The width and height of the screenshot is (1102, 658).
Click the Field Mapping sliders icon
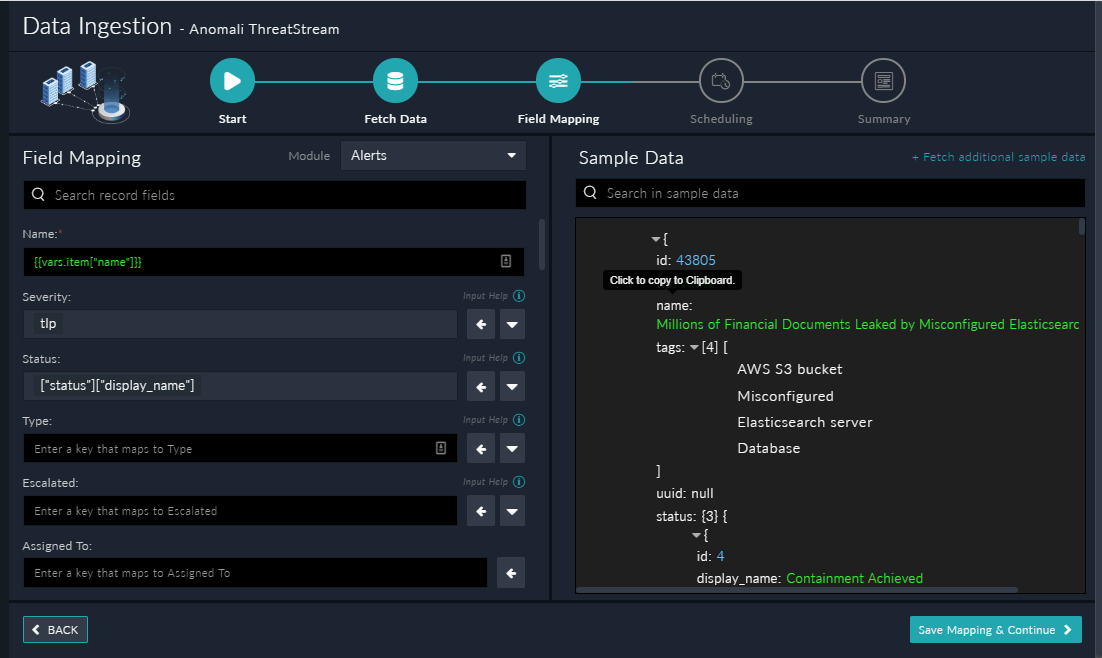coord(558,81)
